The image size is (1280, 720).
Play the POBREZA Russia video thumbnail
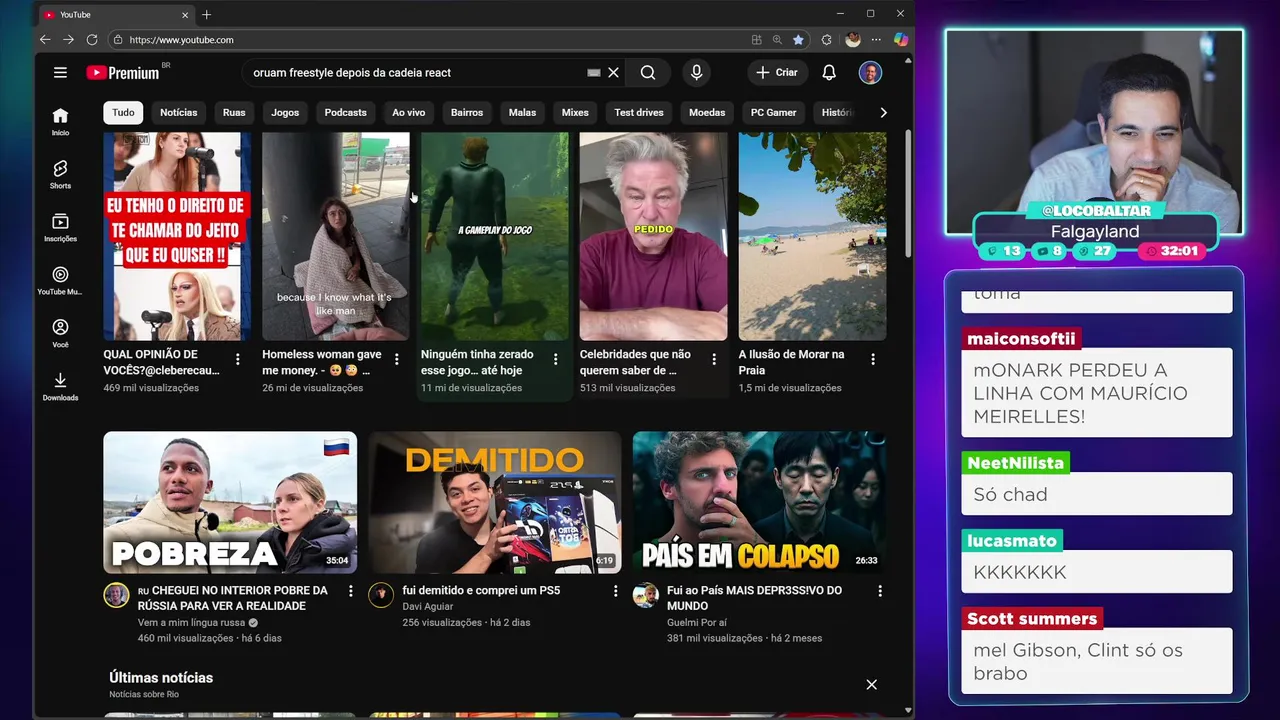230,502
